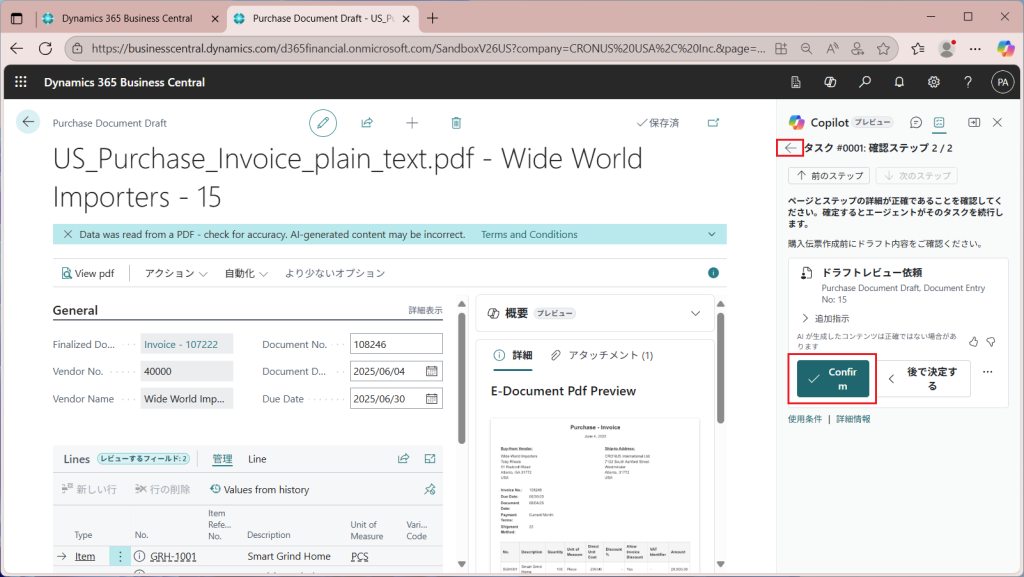
Task: Close the Copilot pane
Action: pyautogui.click(x=997, y=122)
